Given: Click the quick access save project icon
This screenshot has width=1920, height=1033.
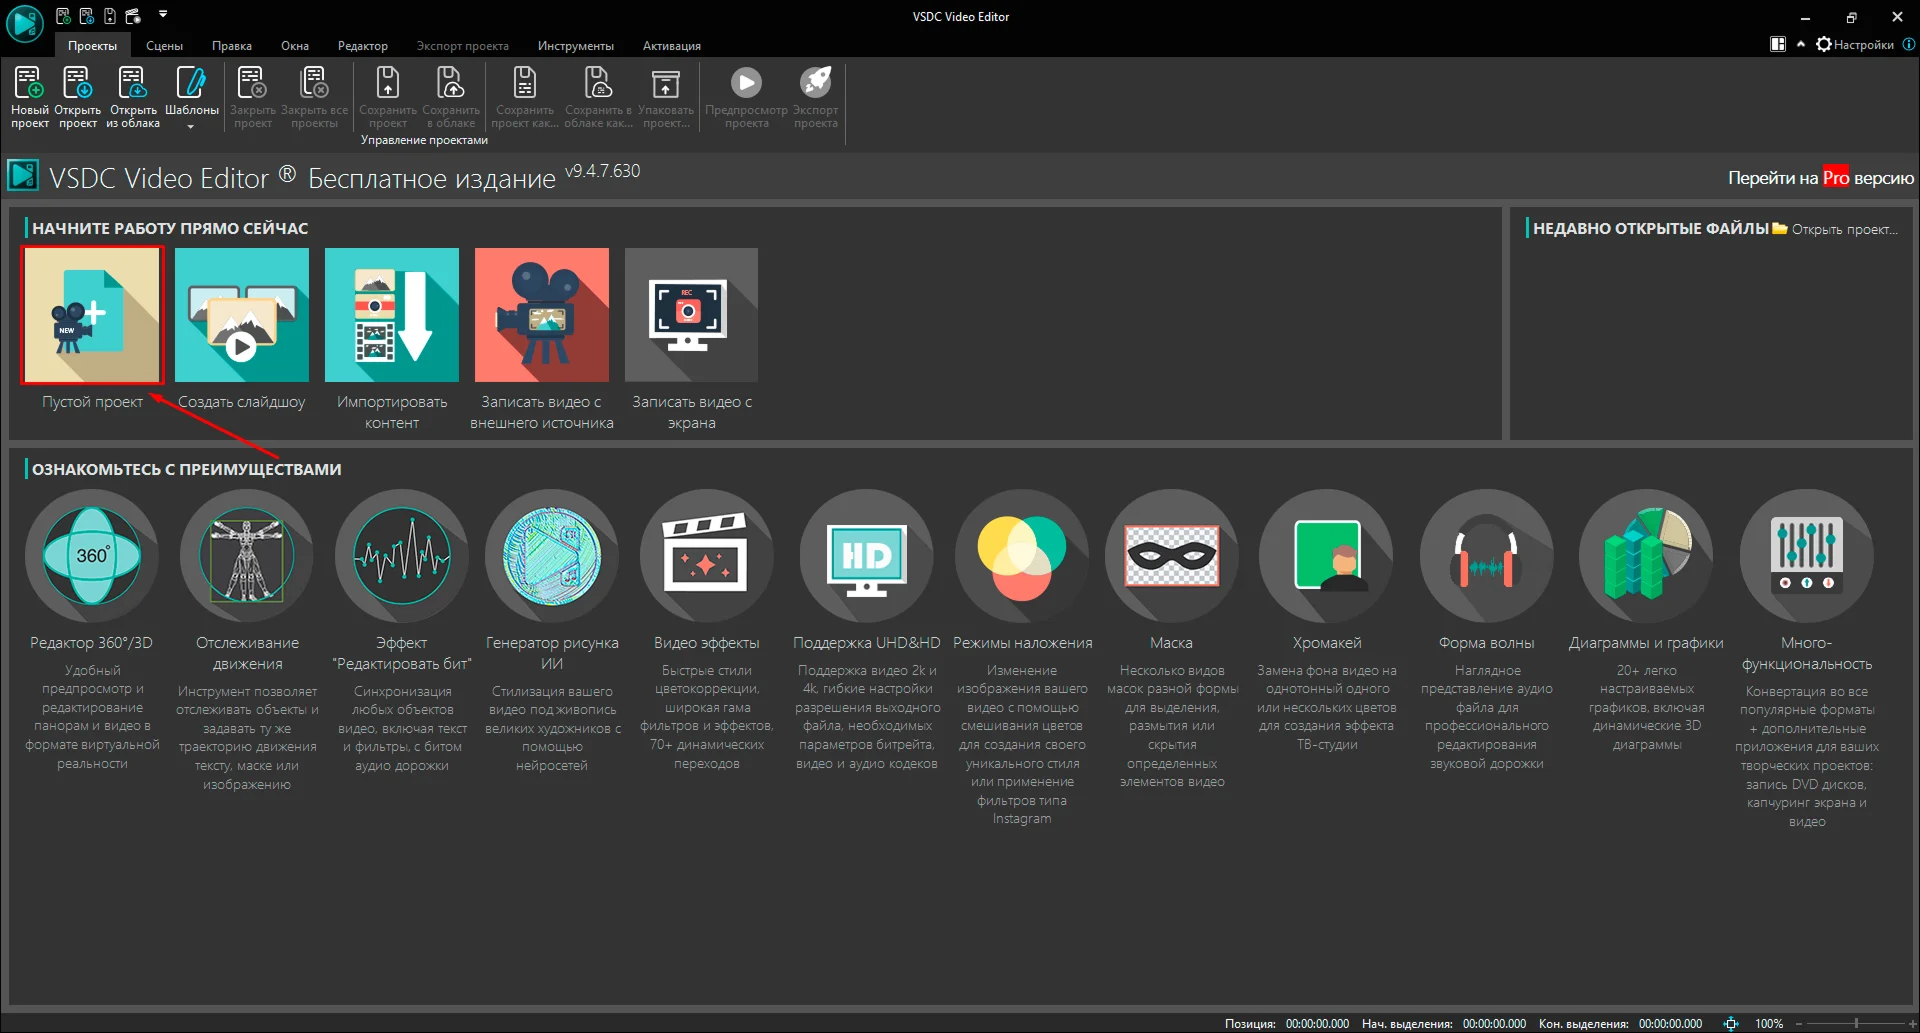Looking at the screenshot, I should tap(109, 16).
